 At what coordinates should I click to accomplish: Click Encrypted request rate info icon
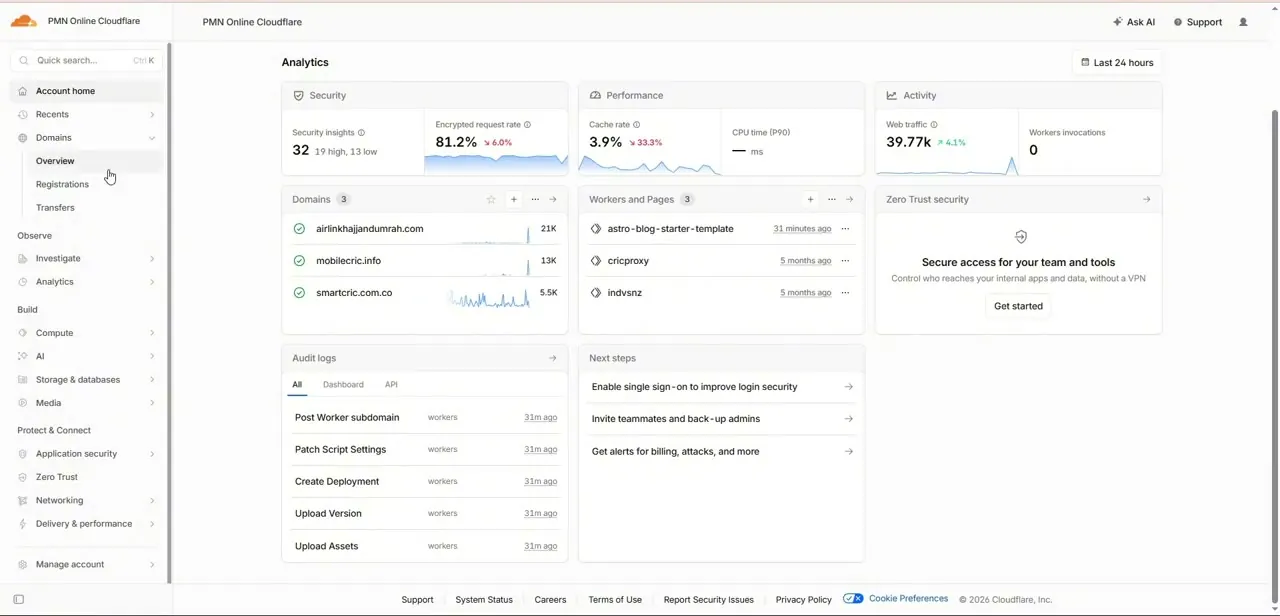click(x=527, y=125)
